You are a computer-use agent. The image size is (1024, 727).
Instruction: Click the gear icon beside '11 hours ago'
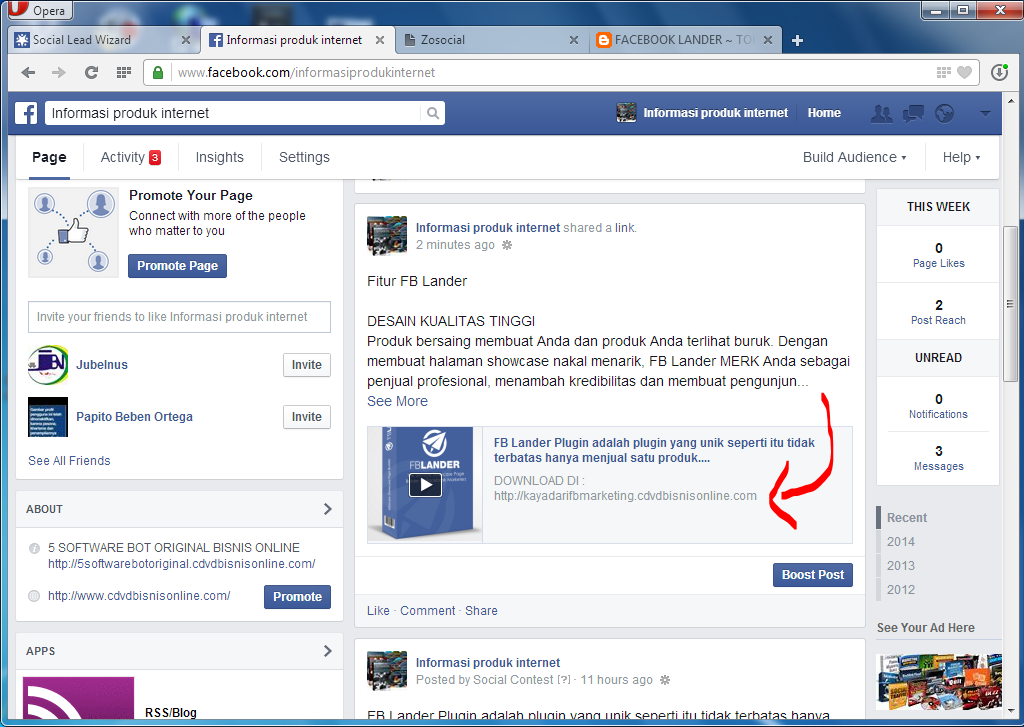[x=665, y=680]
